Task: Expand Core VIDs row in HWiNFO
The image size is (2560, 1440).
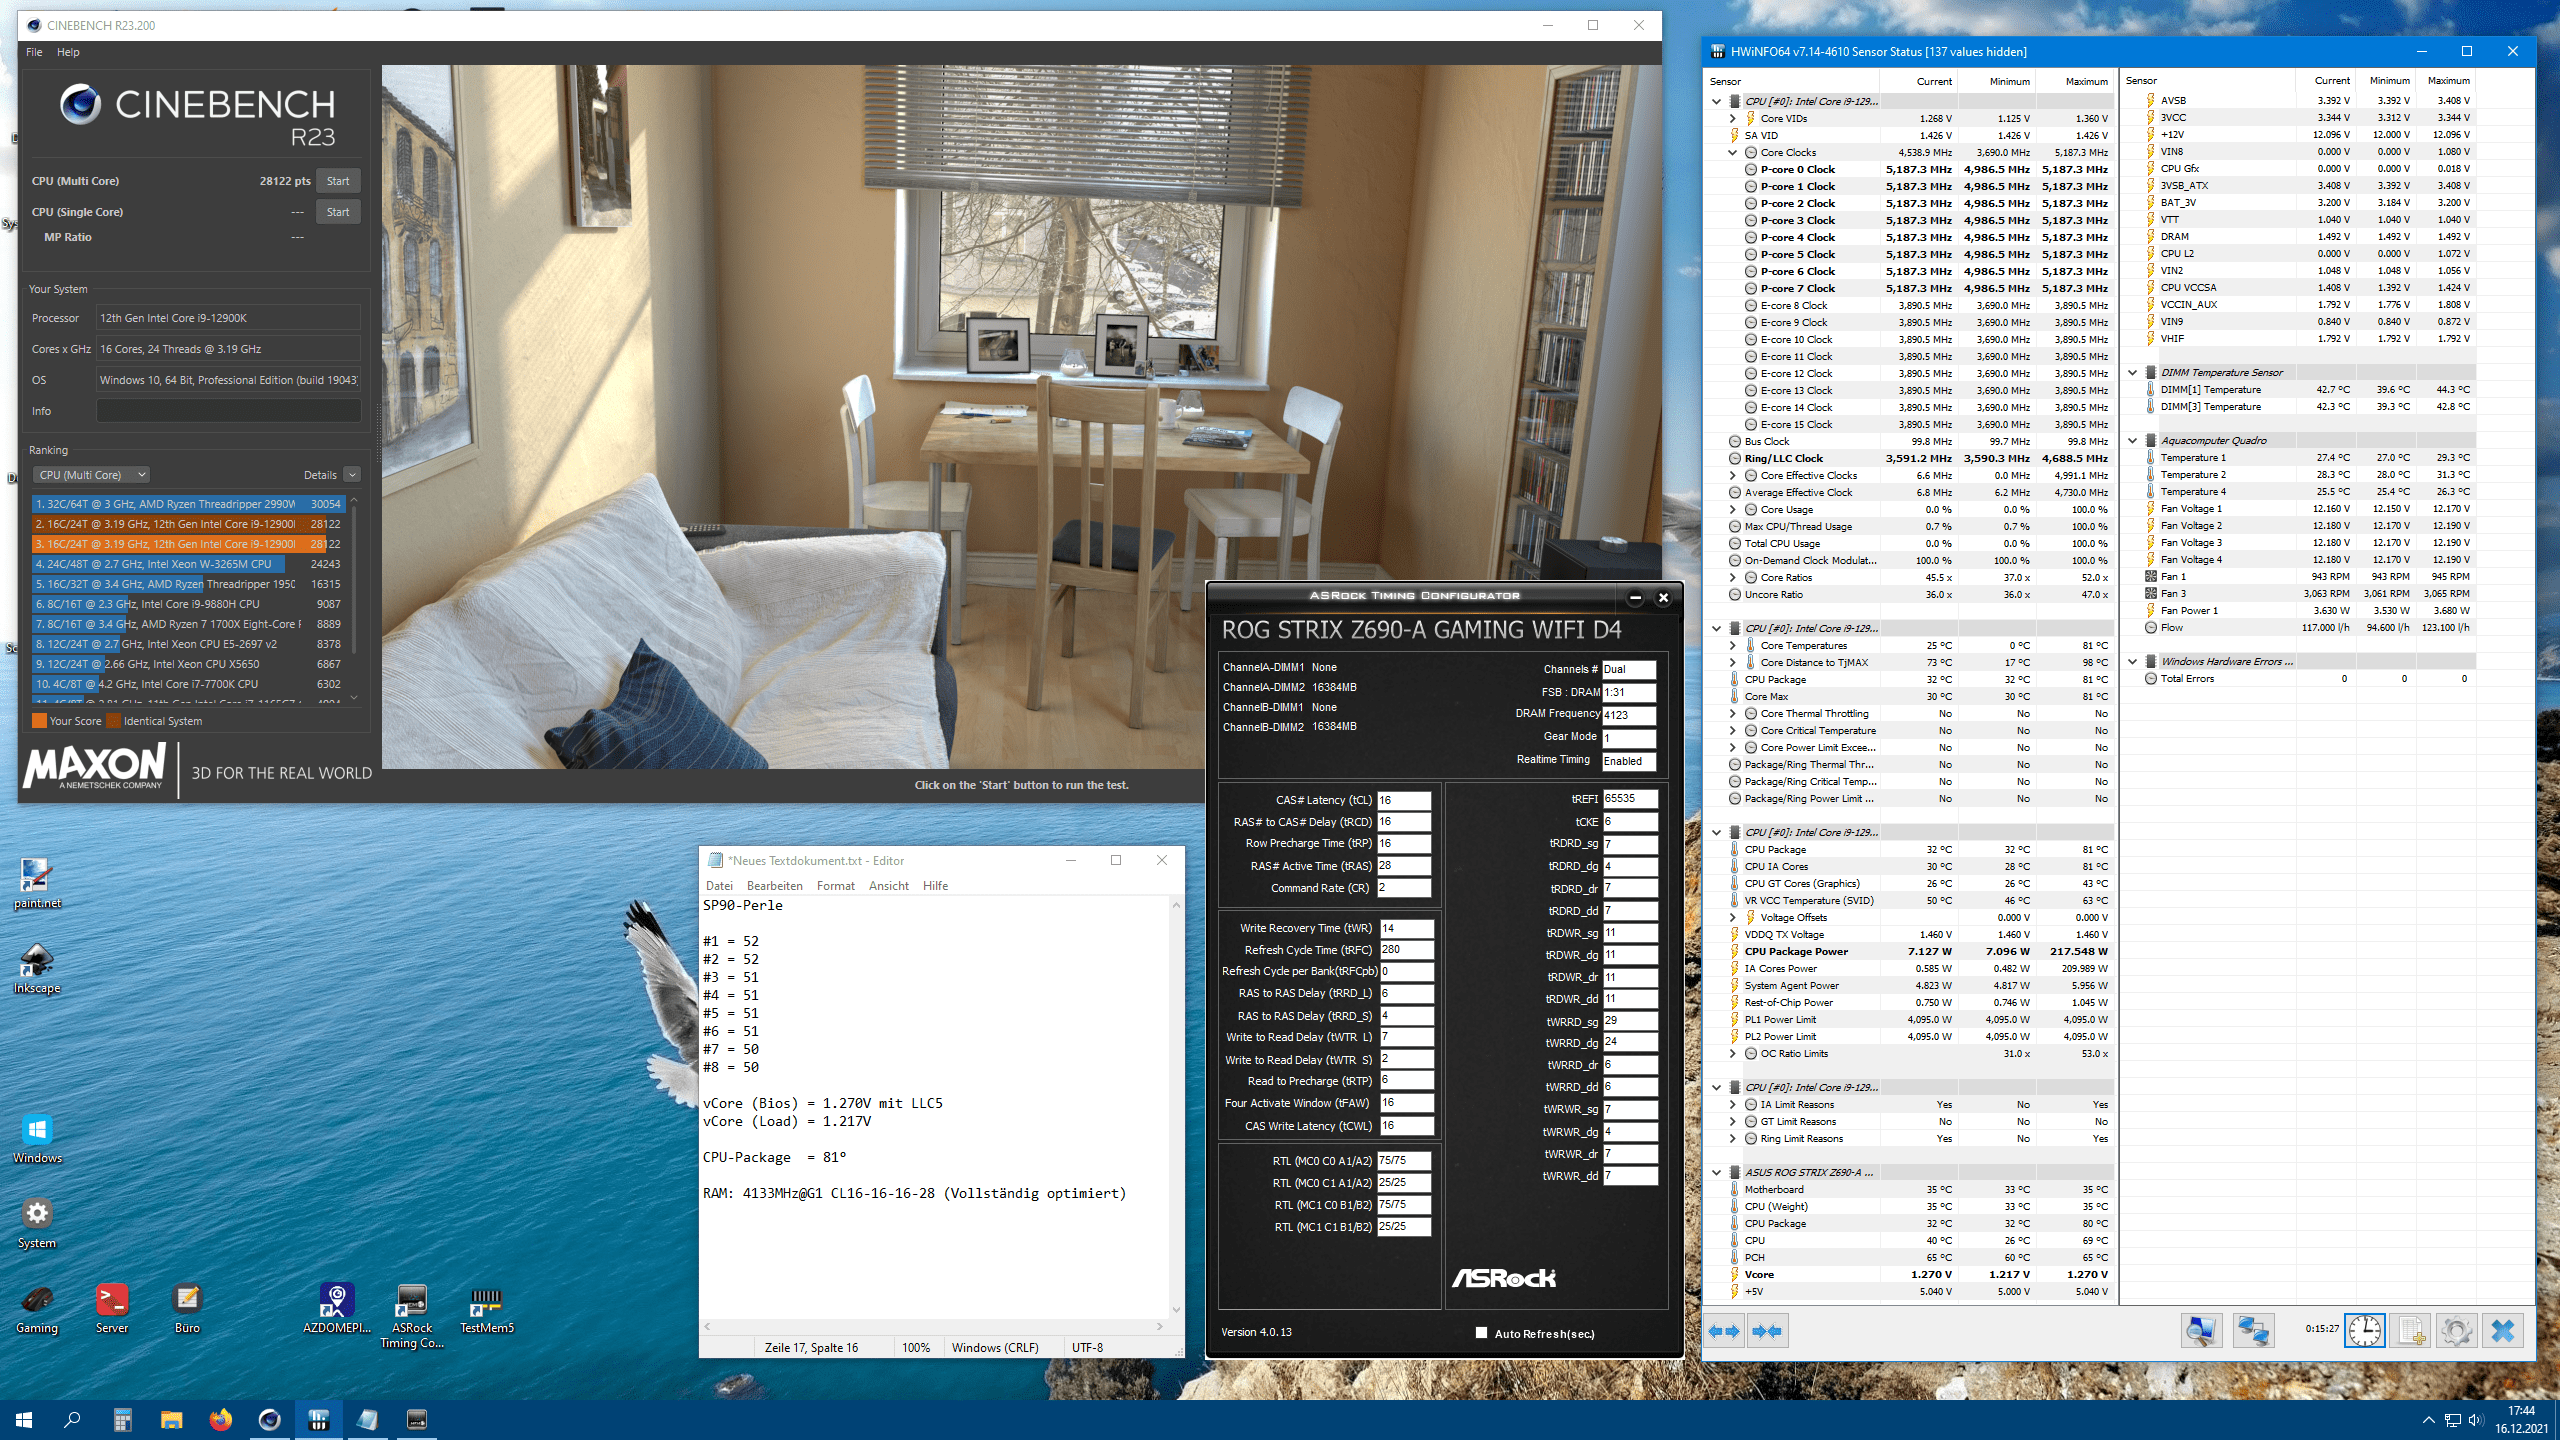Action: pos(1733,118)
